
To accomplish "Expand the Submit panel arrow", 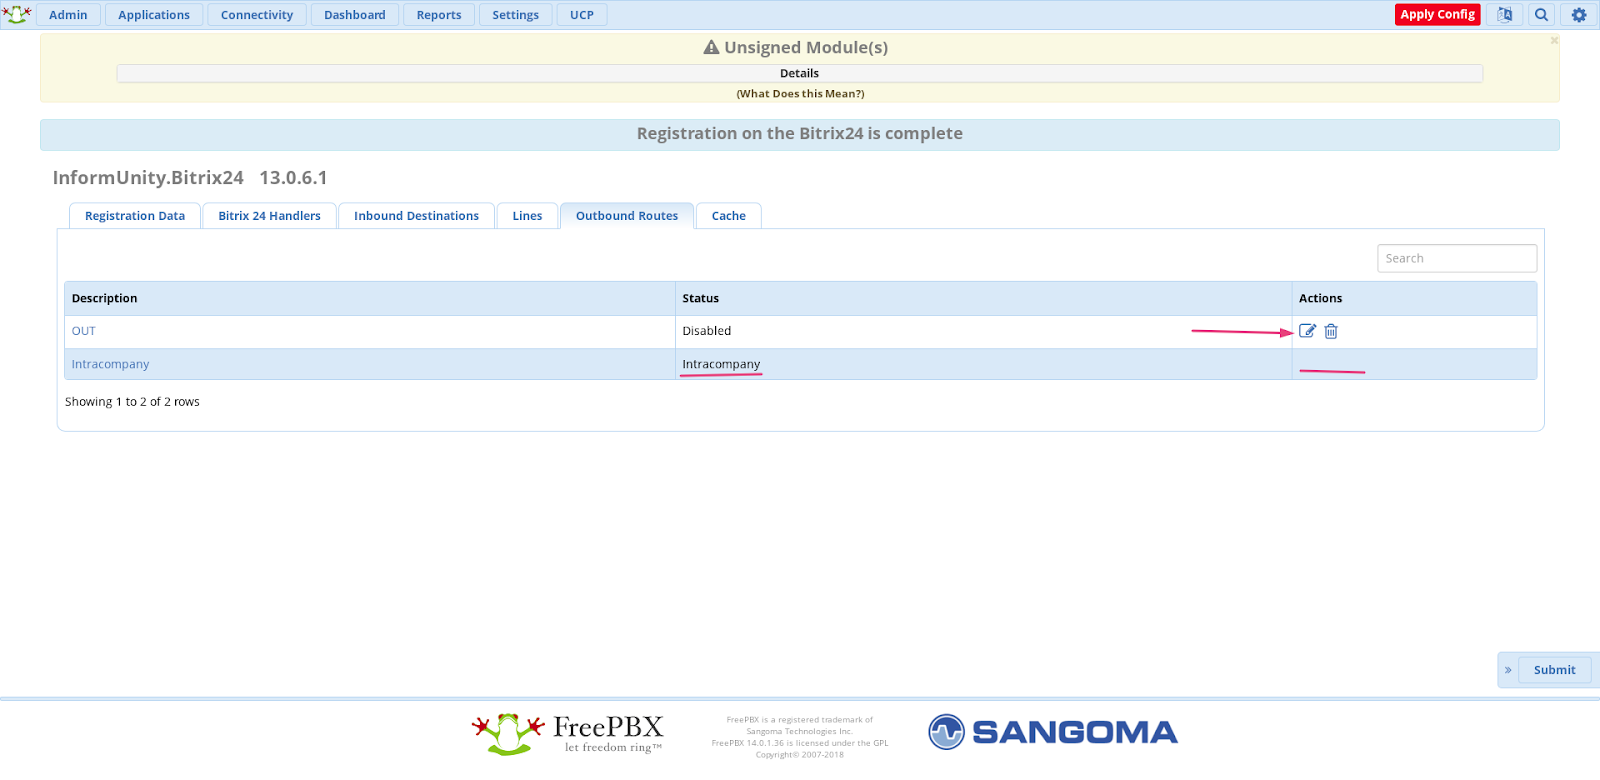I will (x=1508, y=670).
